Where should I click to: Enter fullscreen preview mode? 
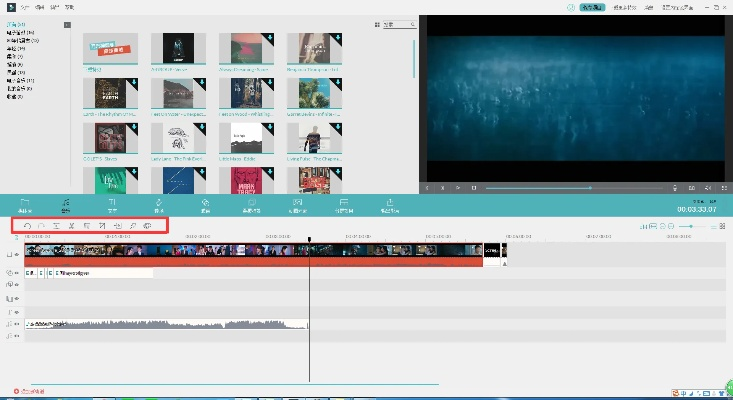click(723, 187)
